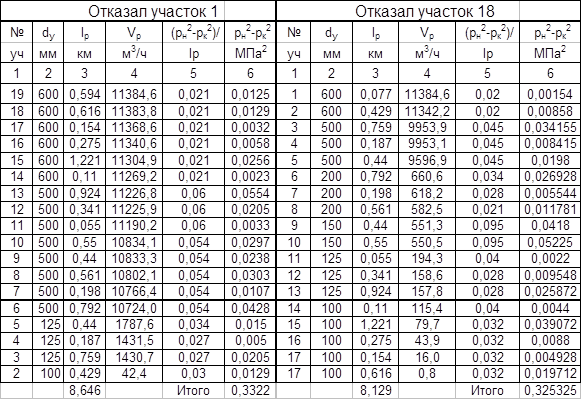Select the flow cell 10724,0
This screenshot has width=582, height=400.
click(134, 308)
